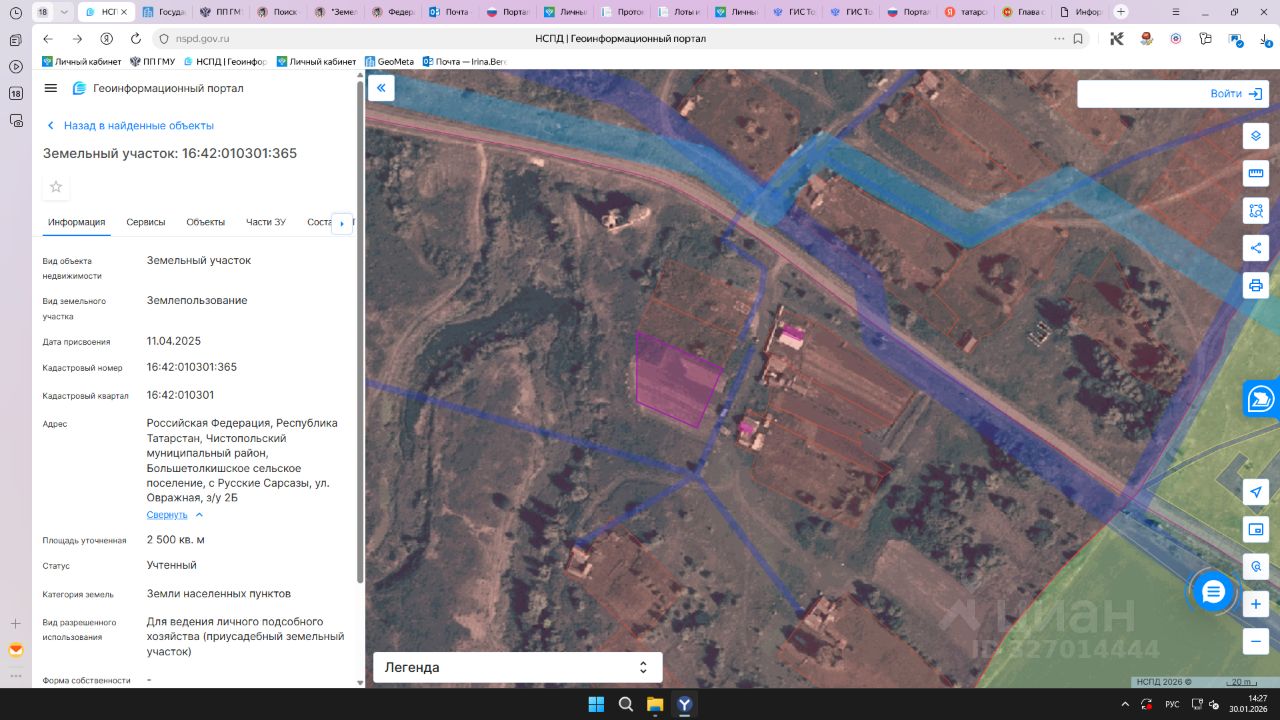Open Yandex home page button
This screenshot has height=720, width=1280.
pyautogui.click(x=106, y=39)
